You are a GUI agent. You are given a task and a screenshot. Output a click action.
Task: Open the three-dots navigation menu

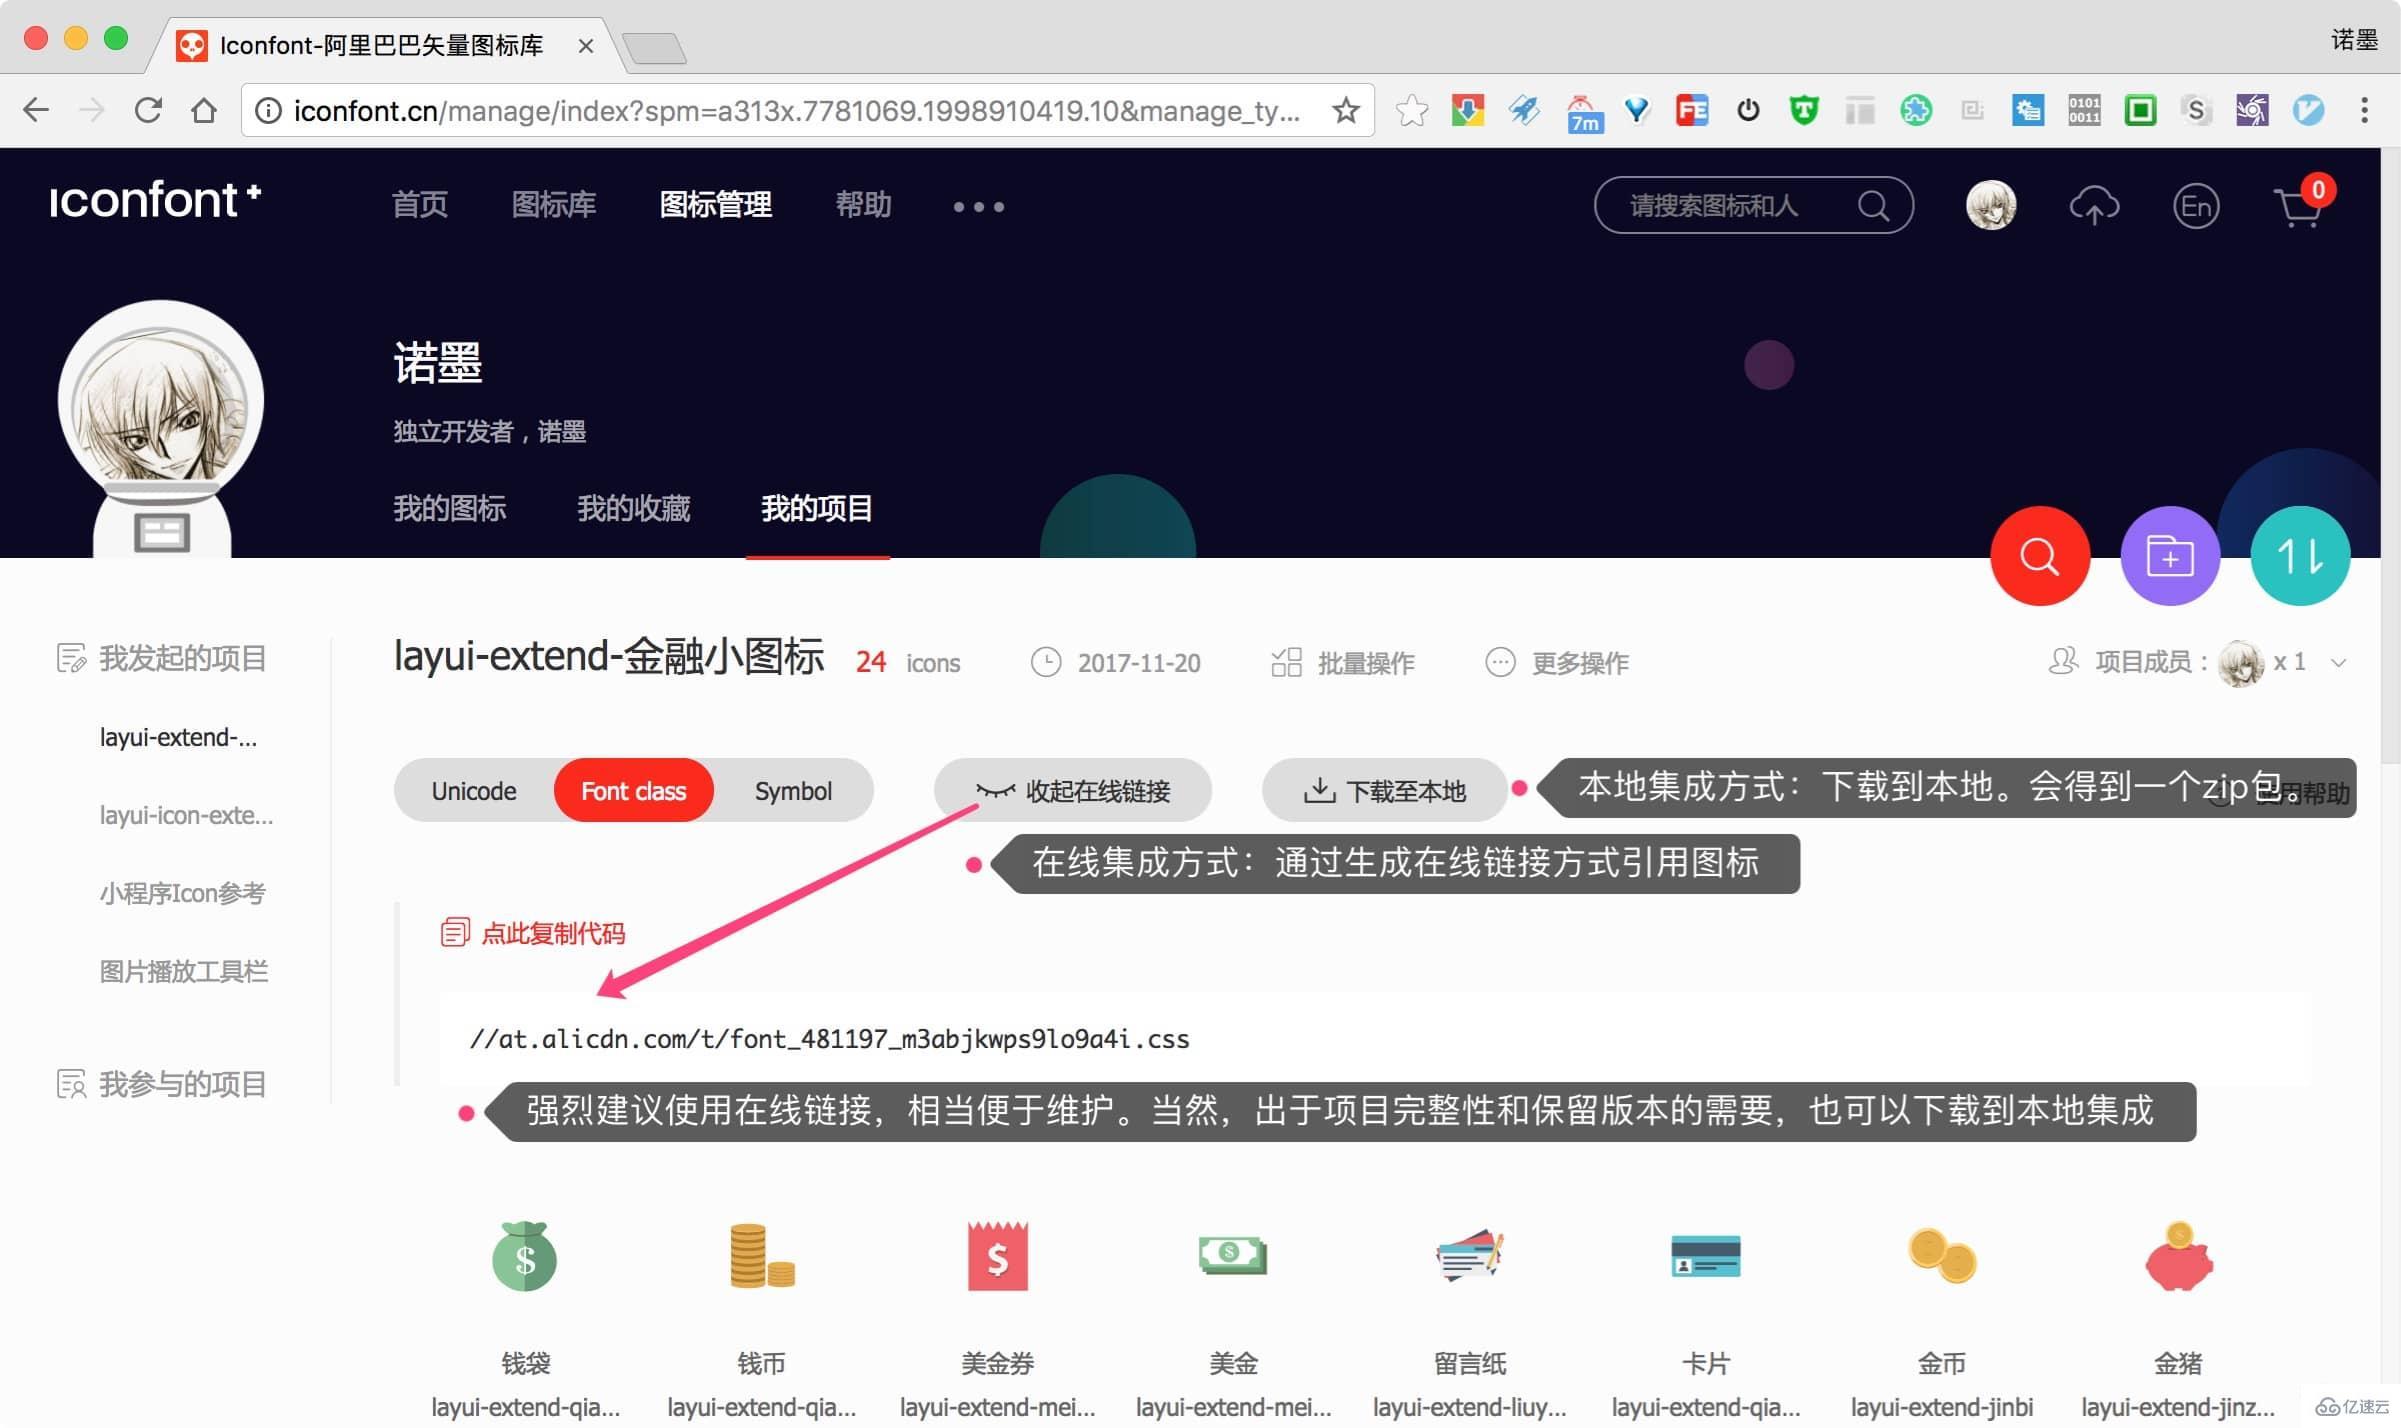pos(978,207)
